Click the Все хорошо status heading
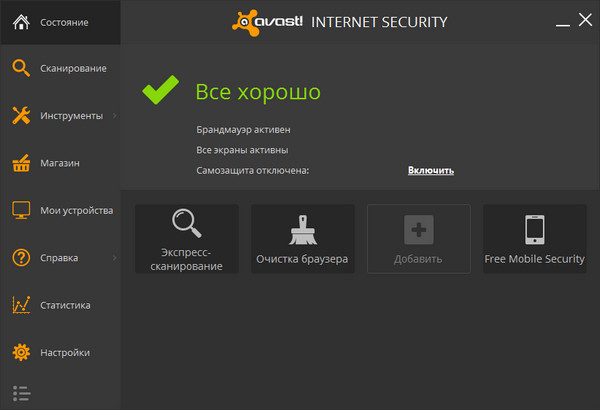 coord(258,92)
